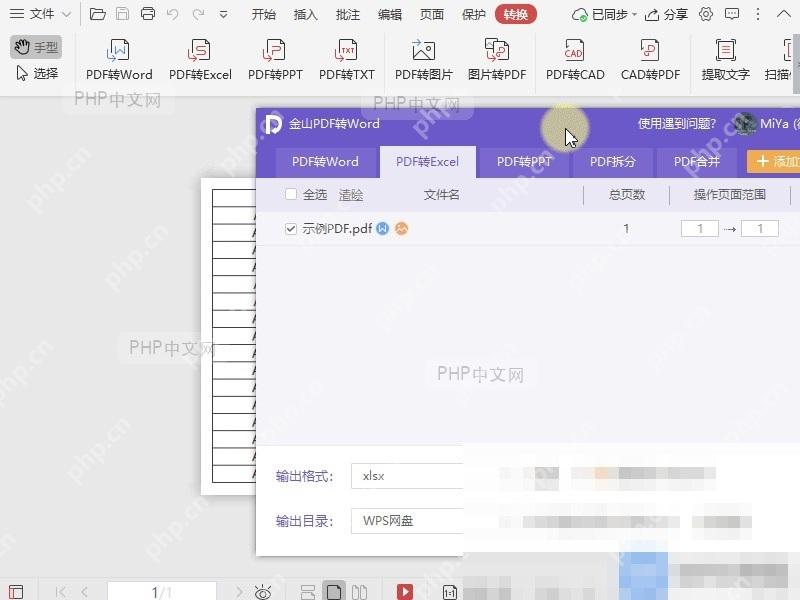The width and height of the screenshot is (800, 600).
Task: Open the PDF拆分 tab in converter dialog
Action: tap(612, 162)
